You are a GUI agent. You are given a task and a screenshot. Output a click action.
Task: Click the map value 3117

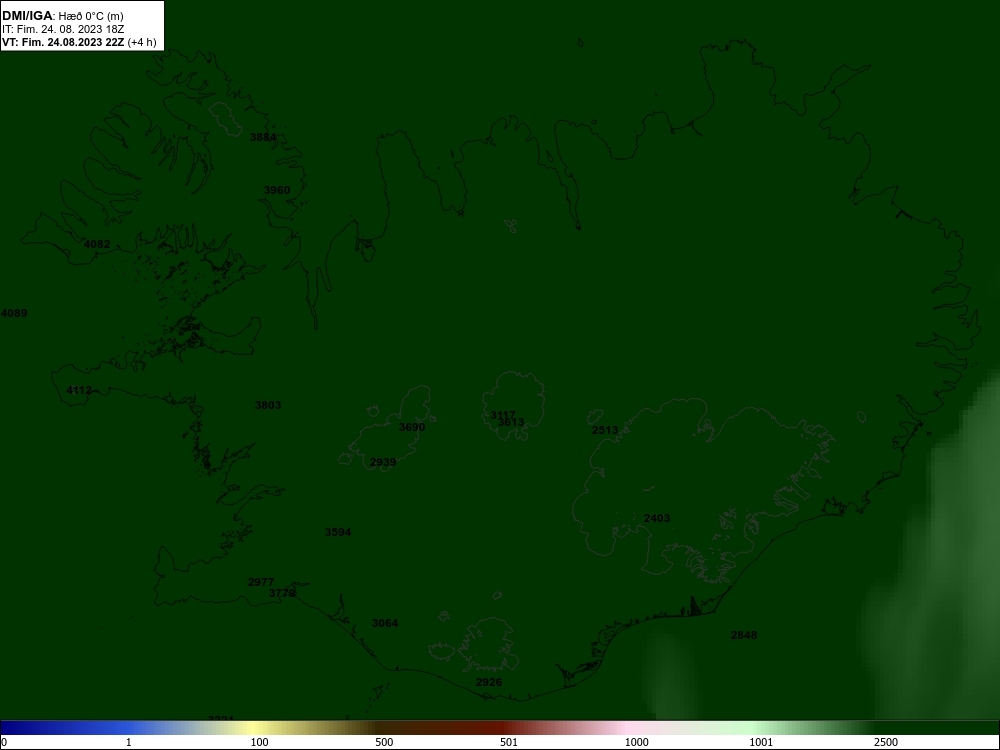tap(503, 415)
